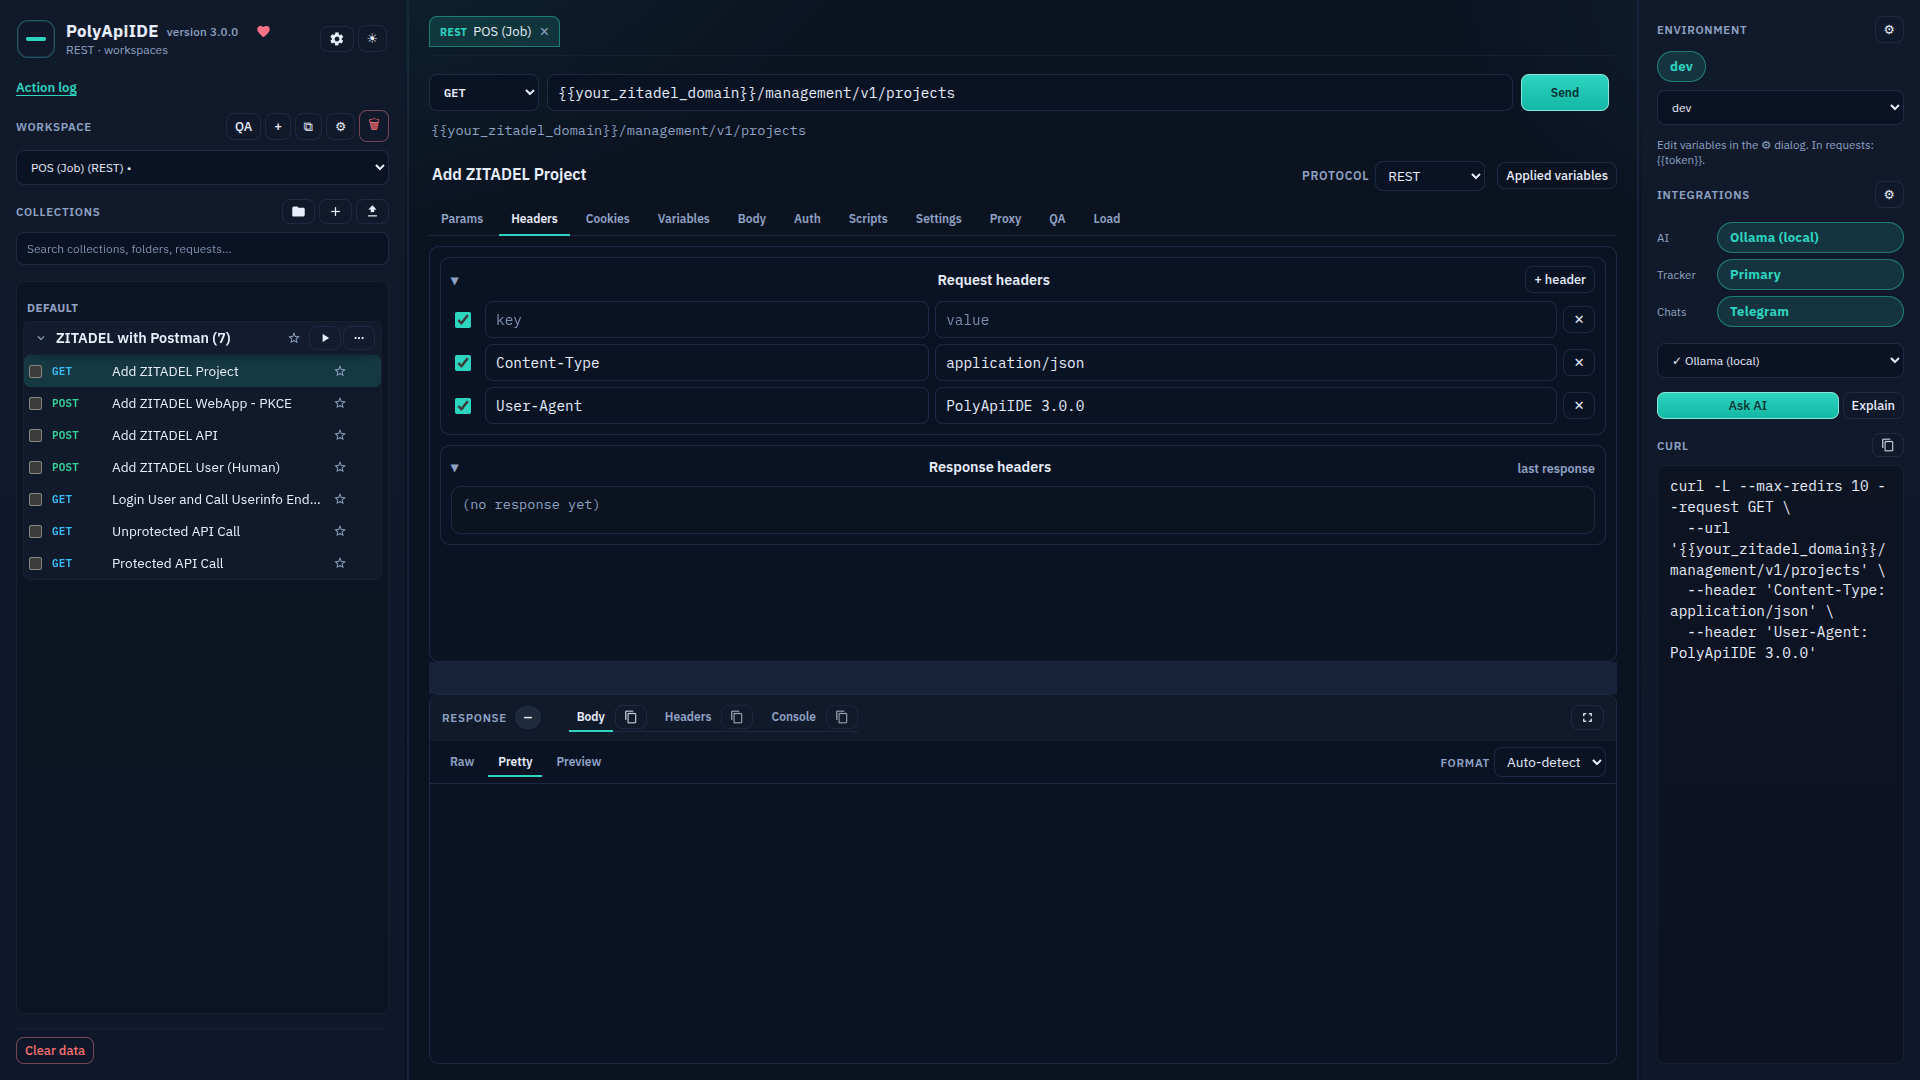Close the POS (Job) tab
The image size is (1920, 1080).
coord(544,32)
